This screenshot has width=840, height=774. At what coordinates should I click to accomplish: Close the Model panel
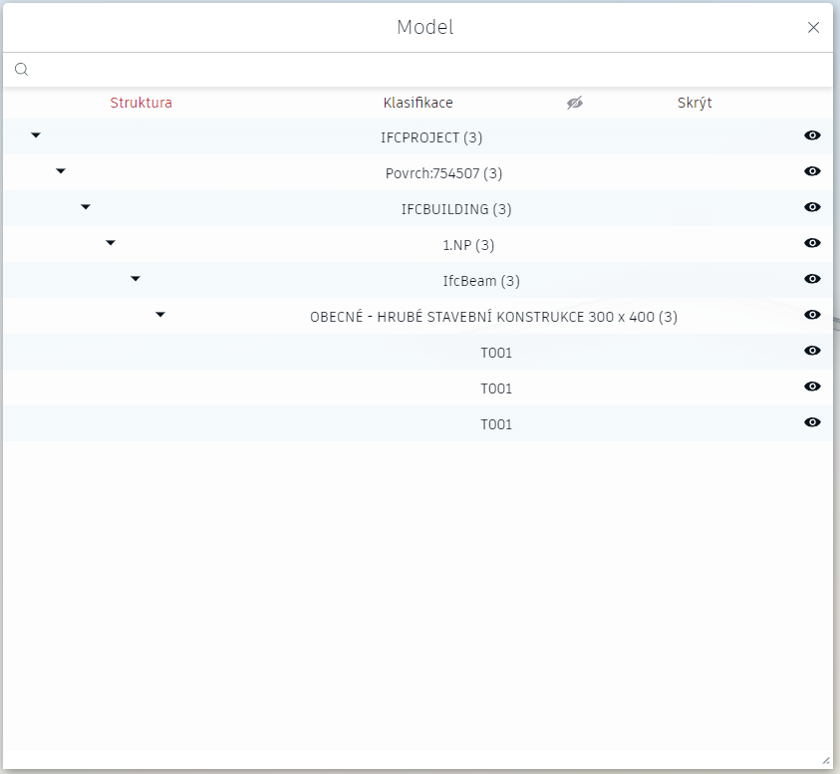[813, 28]
